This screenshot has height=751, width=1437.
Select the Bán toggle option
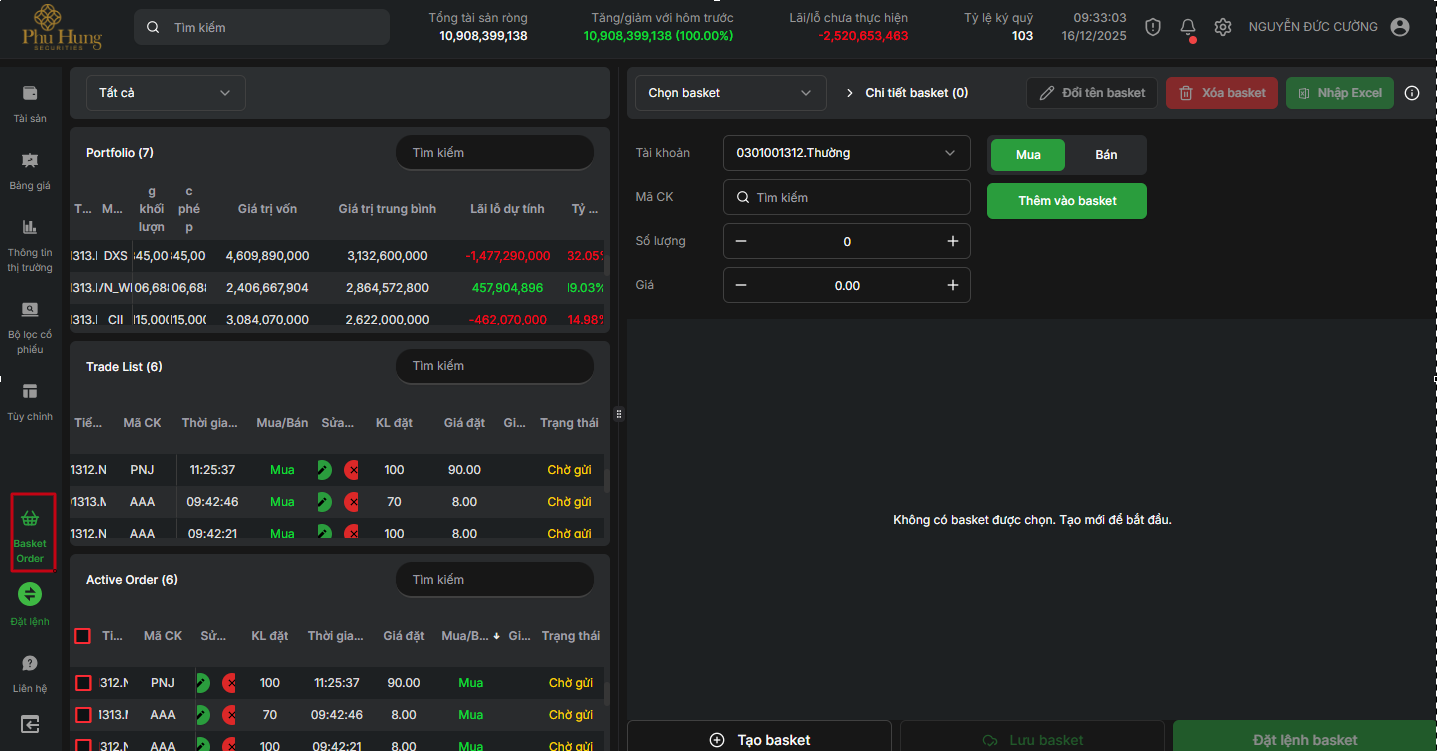tap(1106, 155)
